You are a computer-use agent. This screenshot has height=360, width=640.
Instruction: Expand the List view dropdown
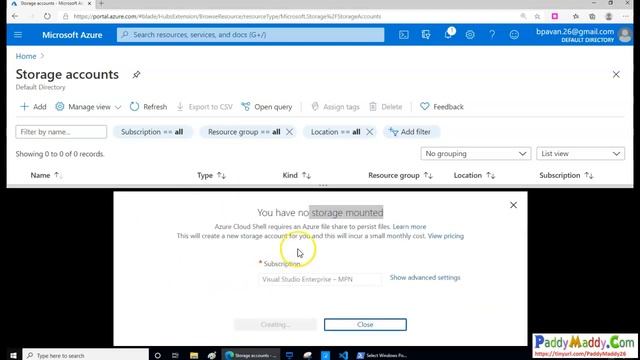coord(580,153)
